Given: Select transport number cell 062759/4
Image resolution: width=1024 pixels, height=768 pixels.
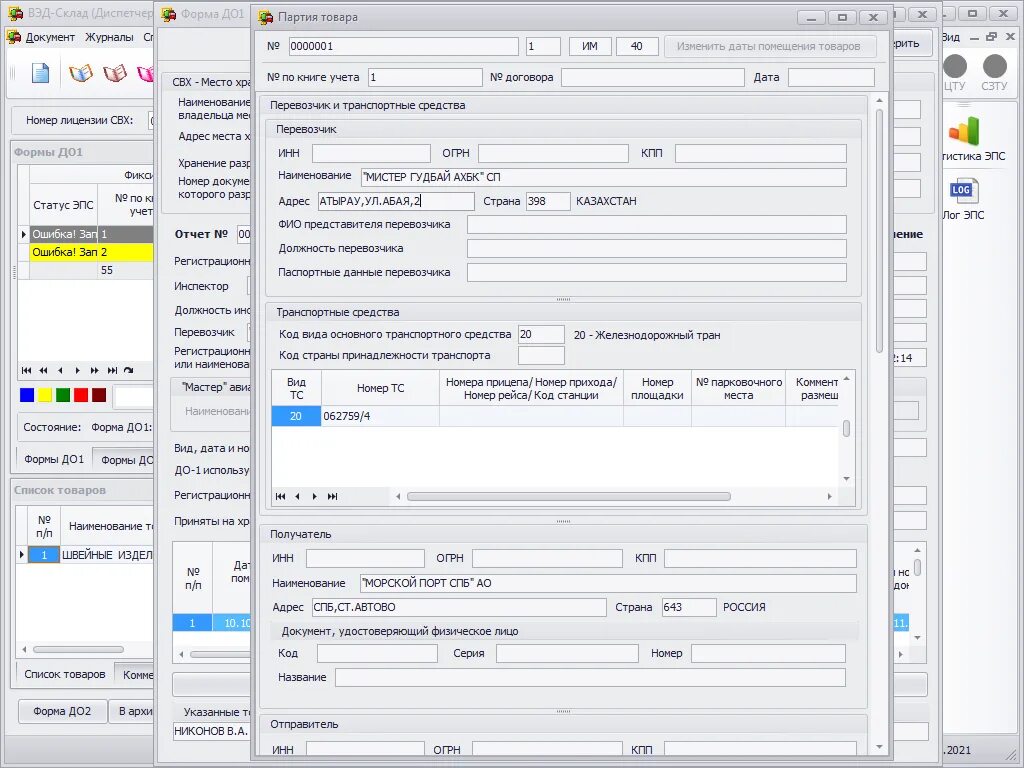Looking at the screenshot, I should click(380, 416).
